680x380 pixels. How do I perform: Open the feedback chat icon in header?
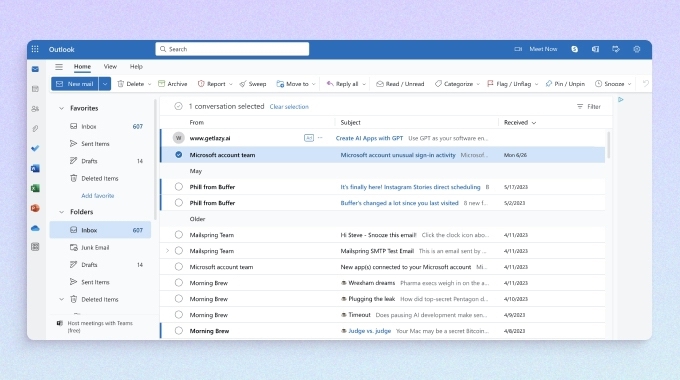pos(616,49)
